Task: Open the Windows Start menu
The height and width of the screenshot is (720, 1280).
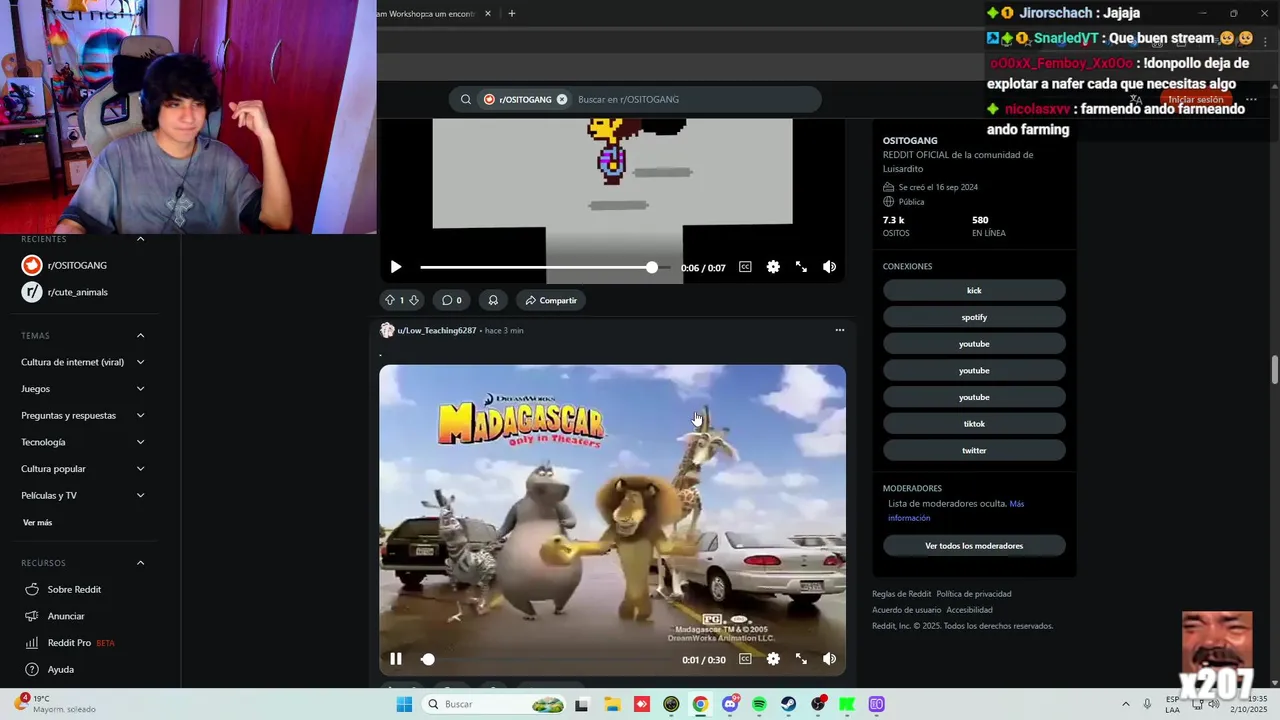Action: point(404,704)
